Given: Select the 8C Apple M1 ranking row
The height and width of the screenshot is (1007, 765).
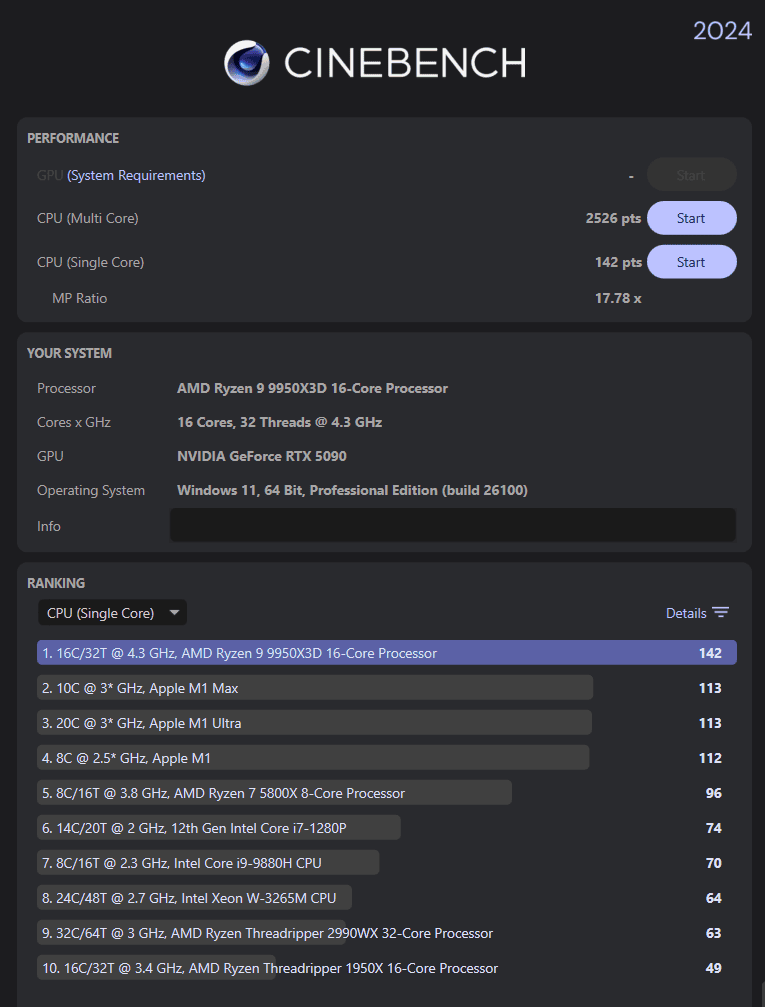Looking at the screenshot, I should click(387, 758).
